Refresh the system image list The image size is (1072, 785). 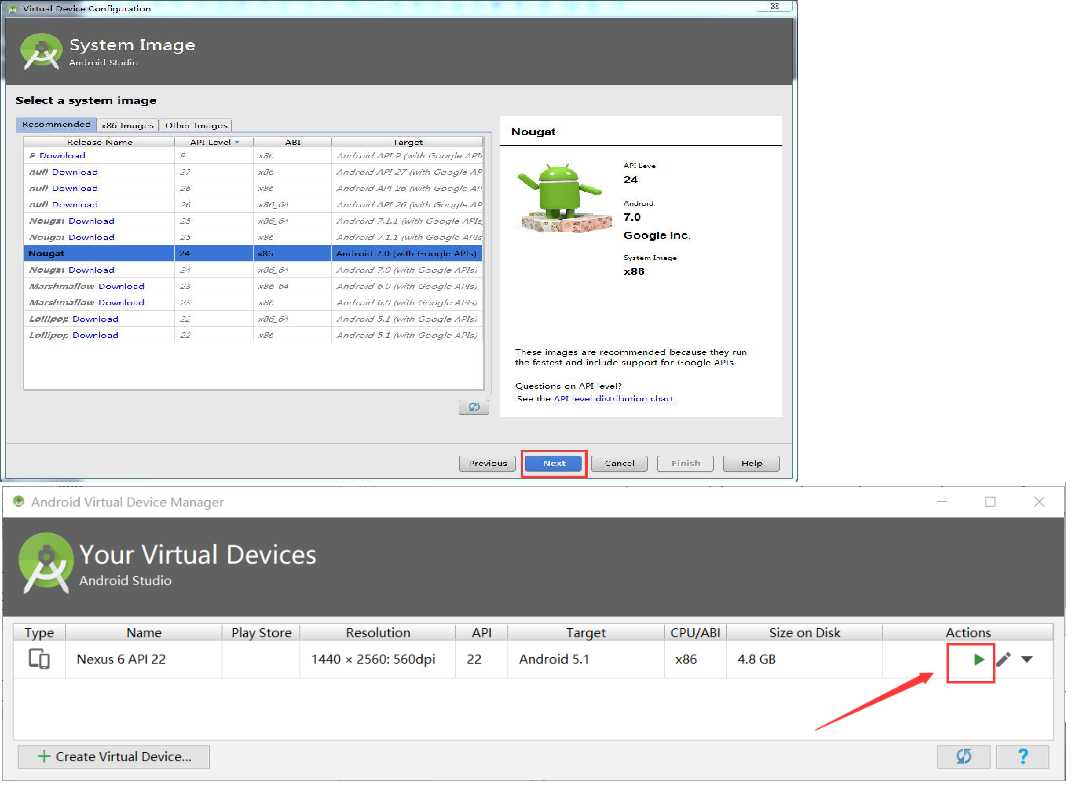474,408
